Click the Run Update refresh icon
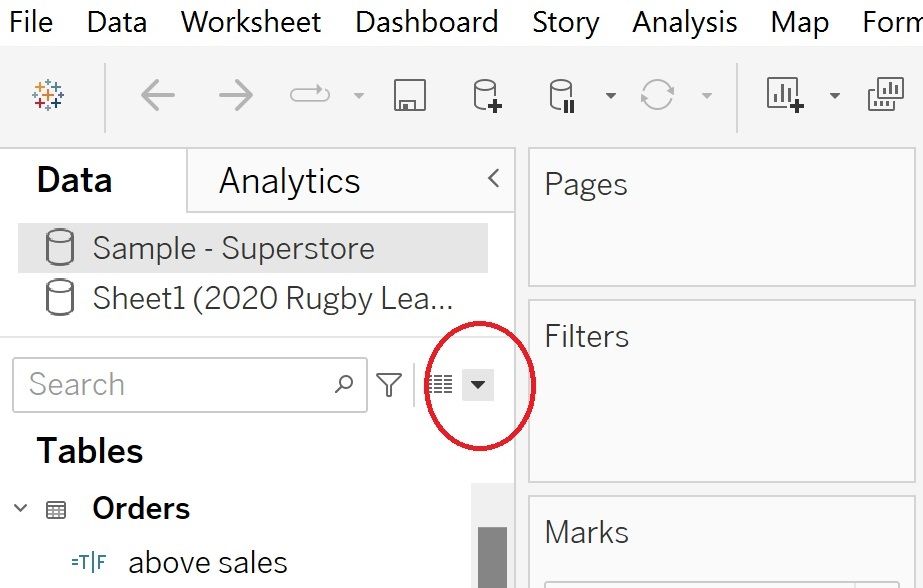This screenshot has height=588, width=923. (x=657, y=96)
